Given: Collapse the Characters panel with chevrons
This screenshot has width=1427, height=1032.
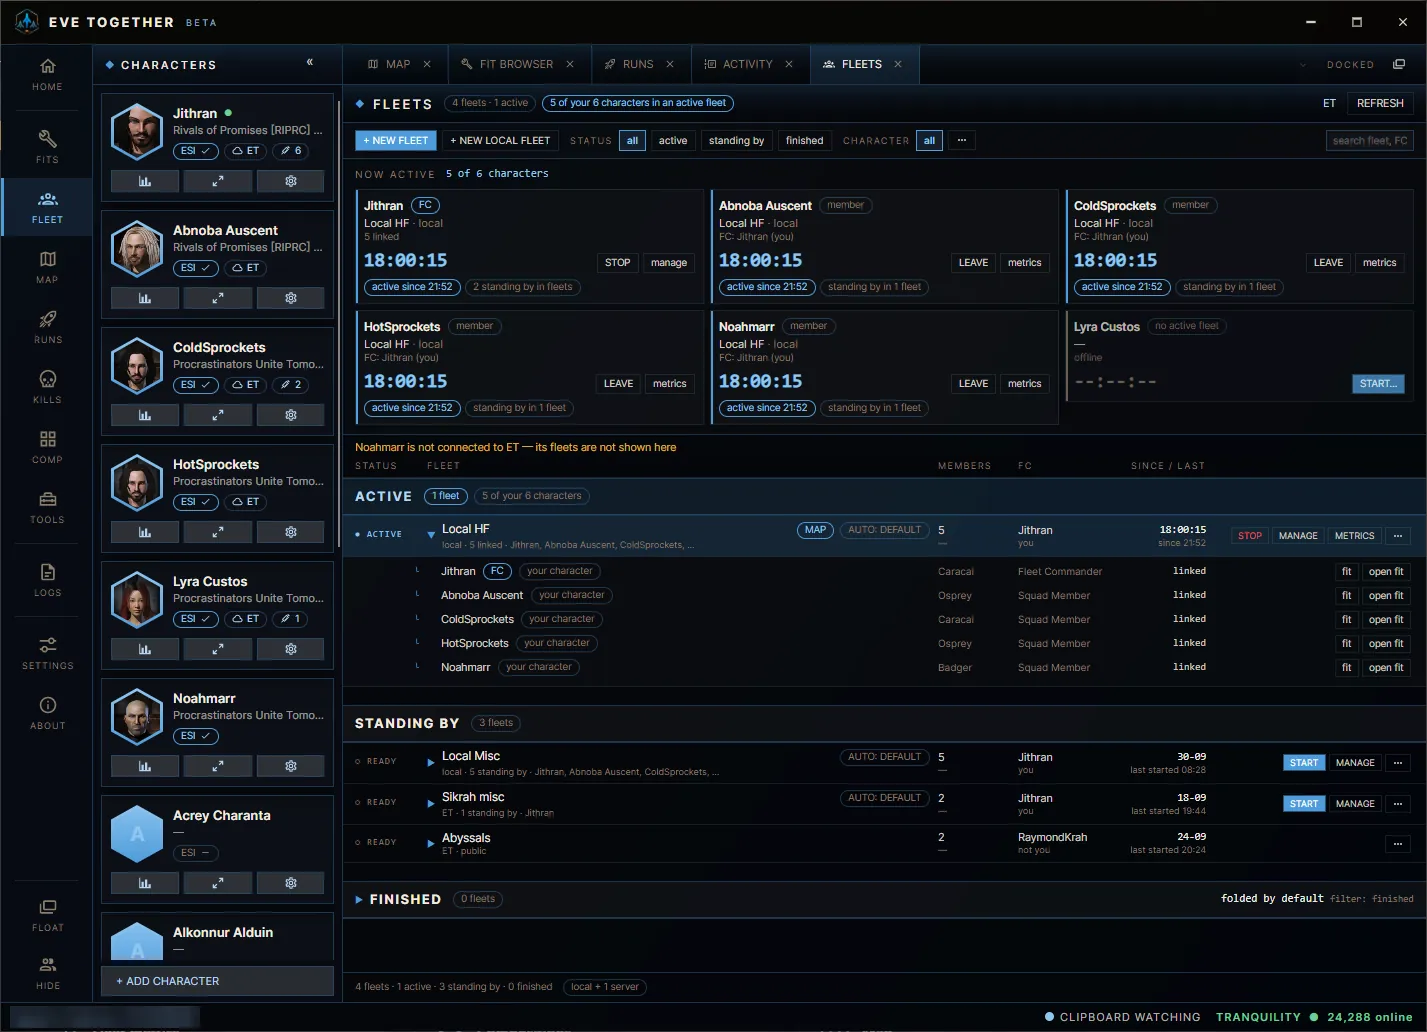Looking at the screenshot, I should (310, 62).
